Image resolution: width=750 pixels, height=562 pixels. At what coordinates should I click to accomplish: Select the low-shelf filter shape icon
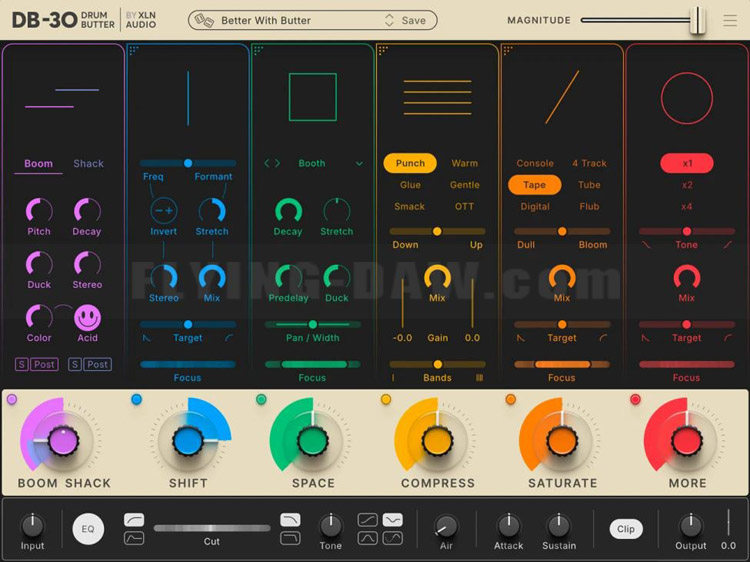pos(134,539)
